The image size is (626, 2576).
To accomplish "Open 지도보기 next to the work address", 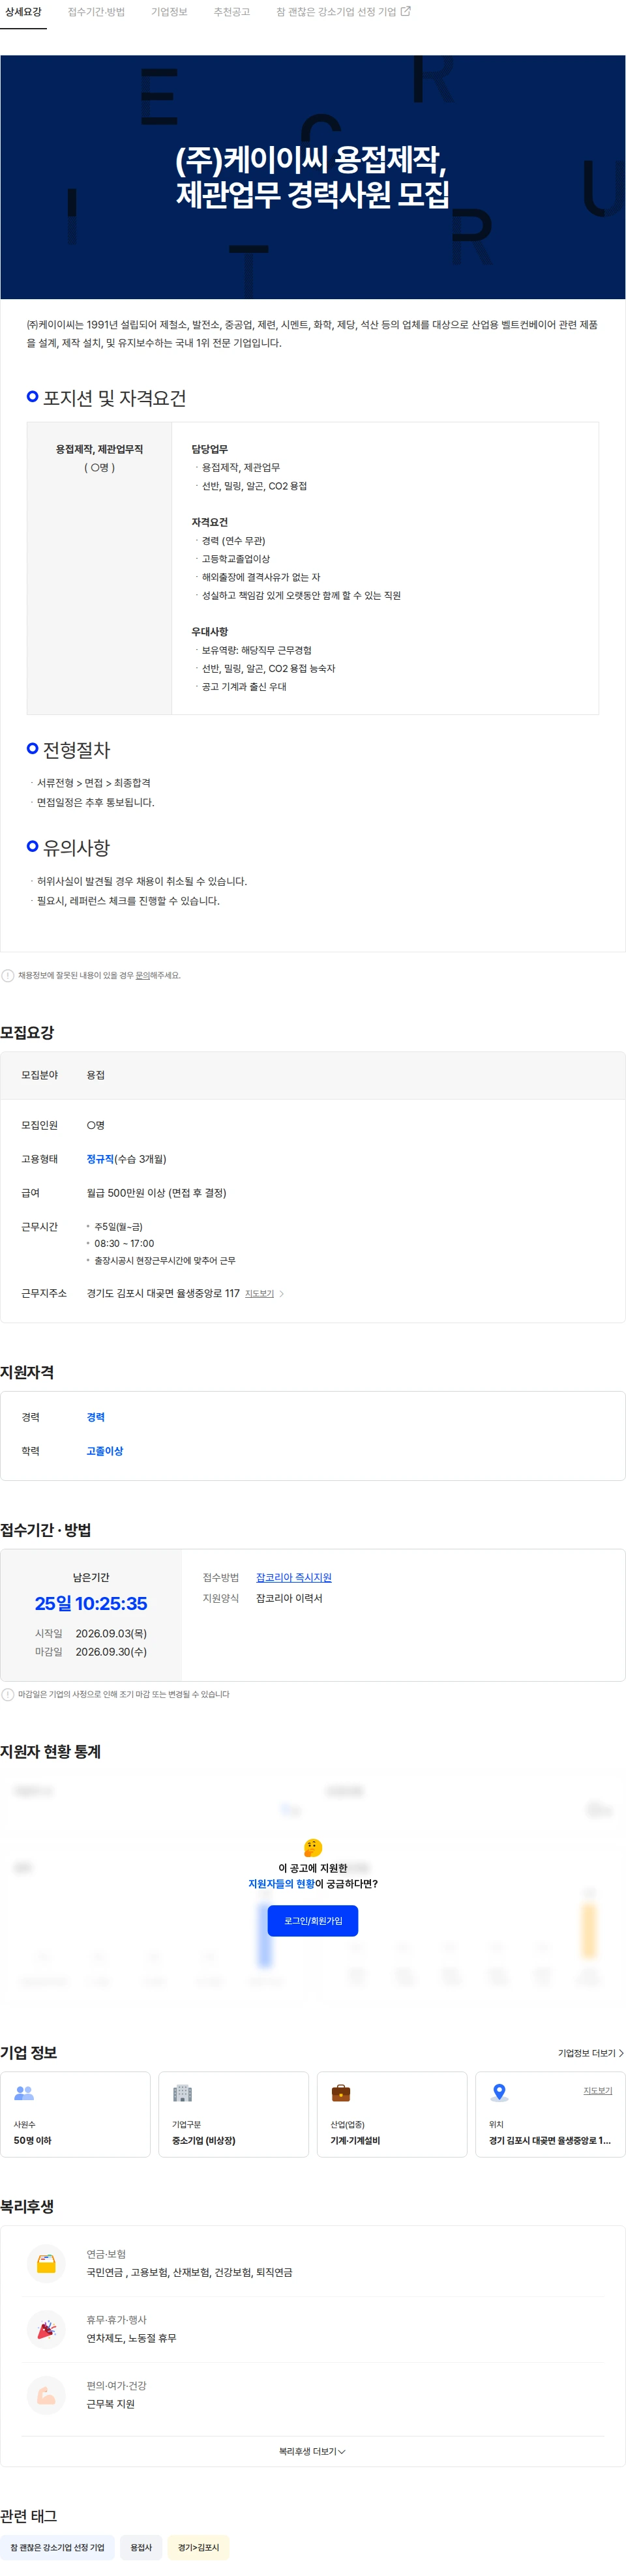I will coord(259,1294).
